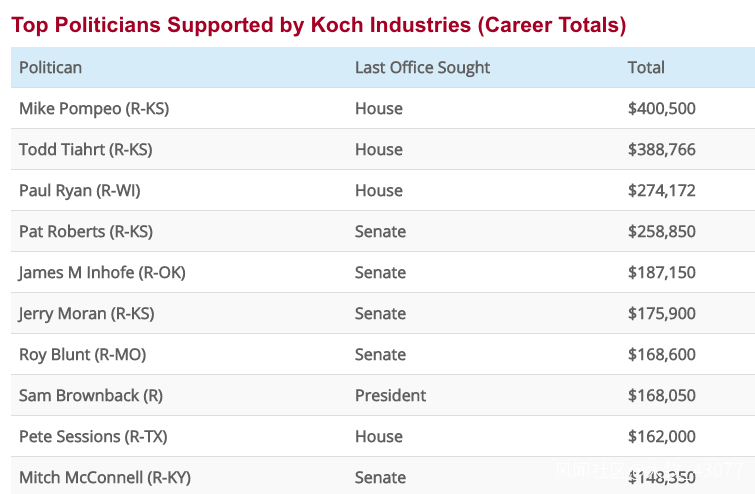755x494 pixels.
Task: Select the Todd Tiahrt (R-KS) name
Action: pos(85,149)
